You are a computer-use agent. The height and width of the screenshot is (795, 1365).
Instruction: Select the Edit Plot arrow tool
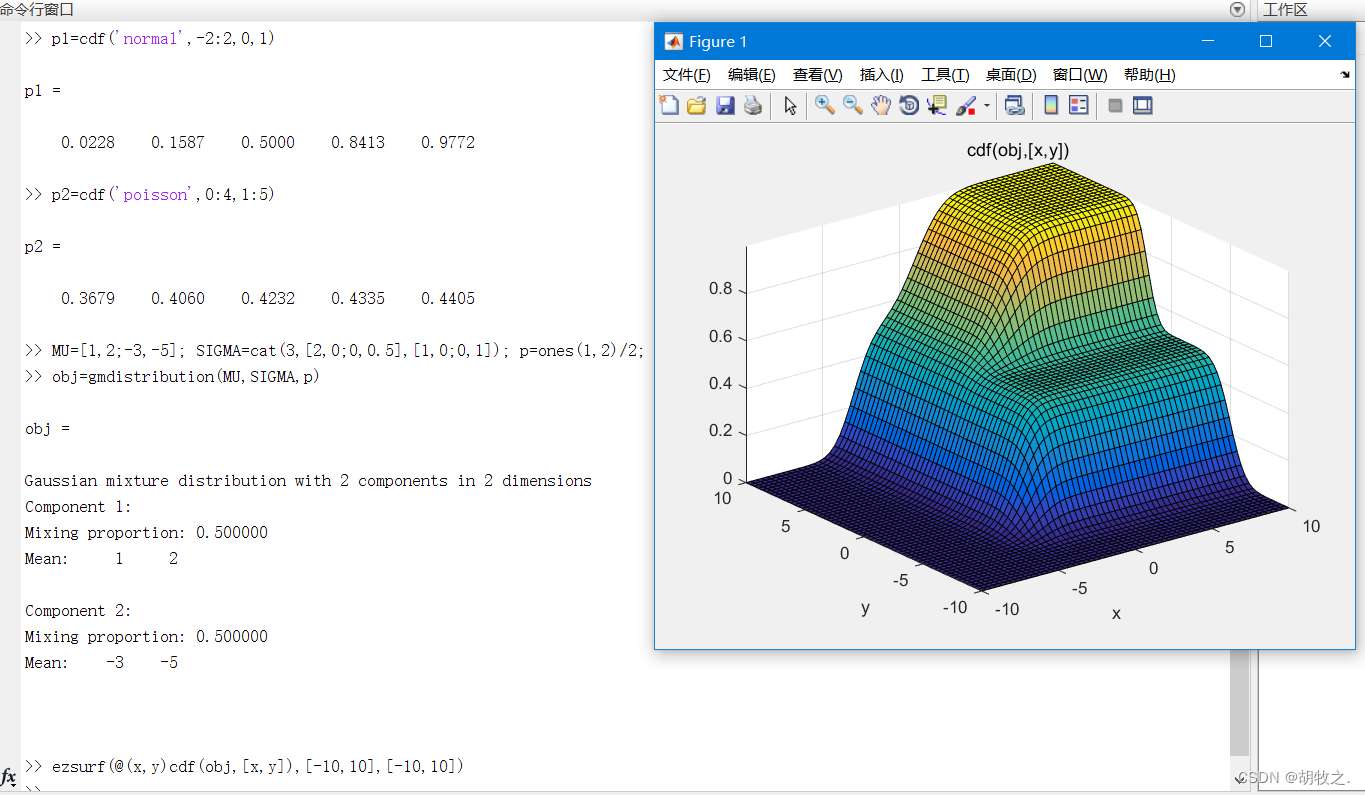[790, 105]
